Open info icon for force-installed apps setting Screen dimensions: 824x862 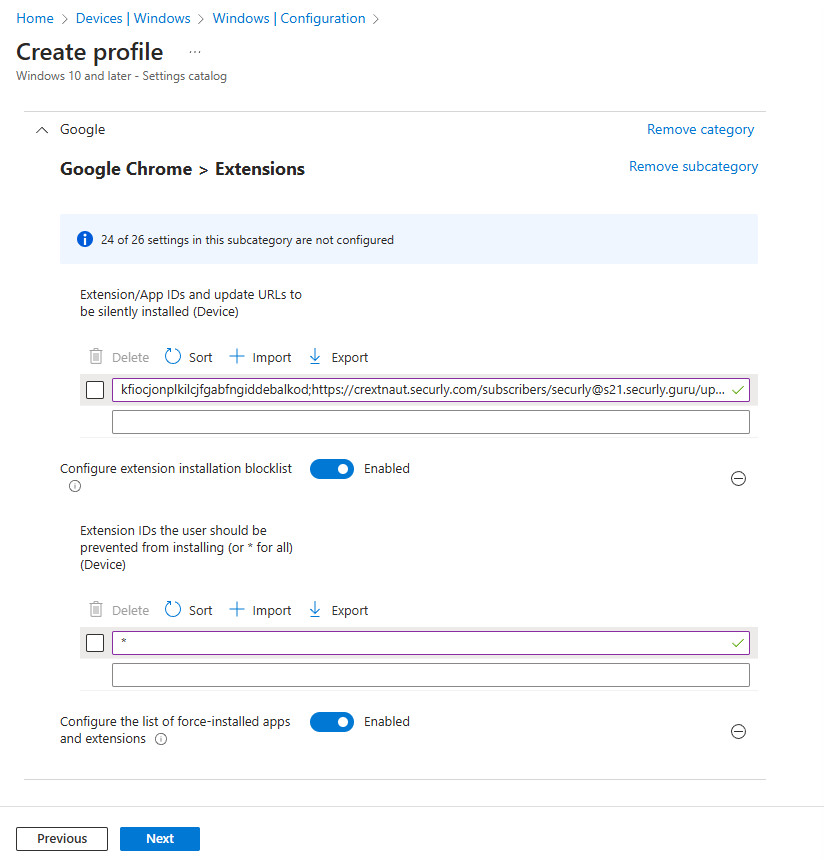[x=161, y=739]
